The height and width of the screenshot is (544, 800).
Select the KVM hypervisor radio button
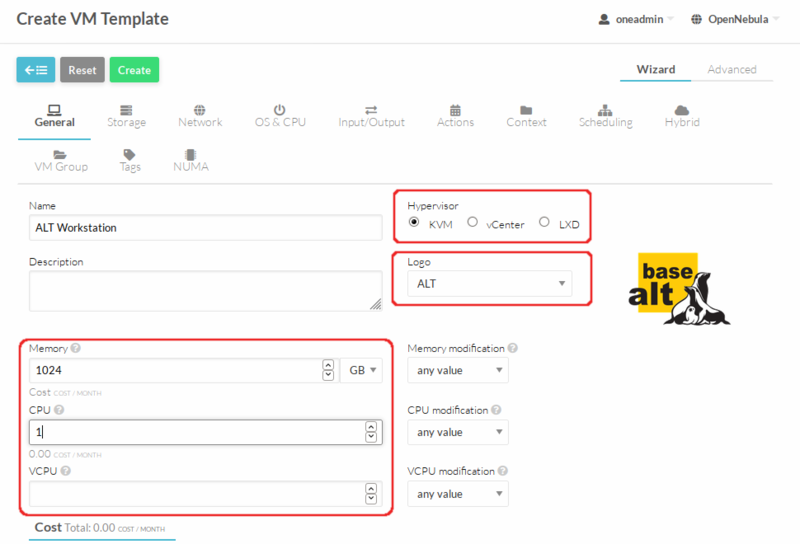[x=414, y=222]
